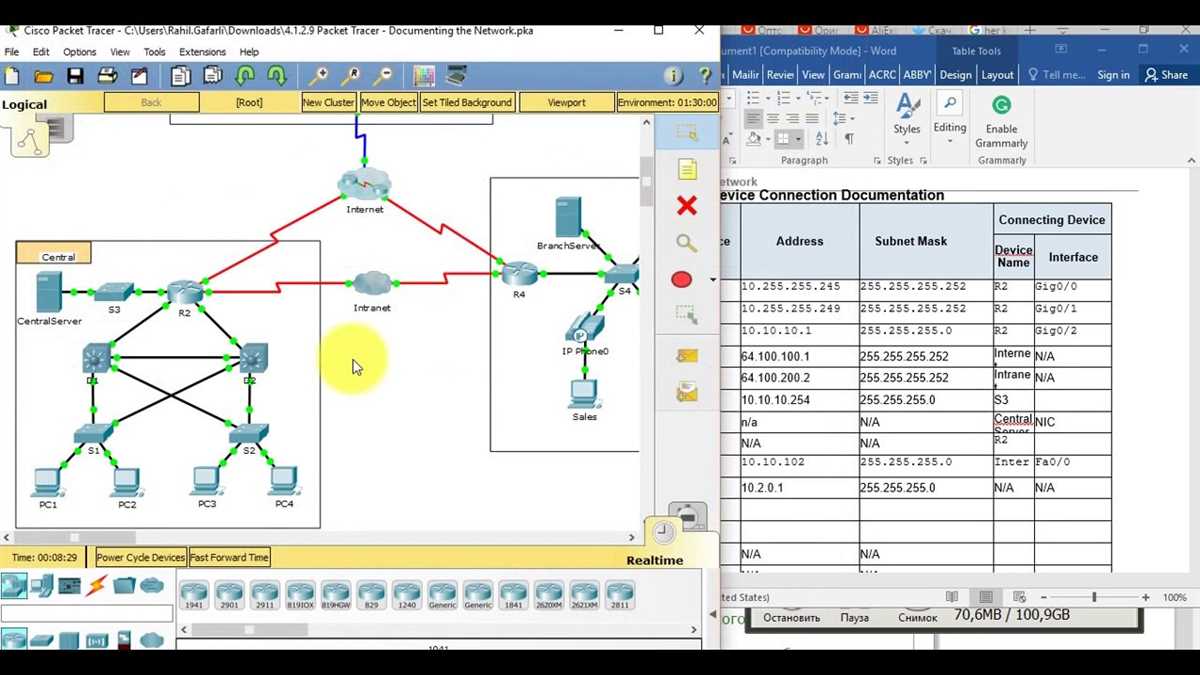Select the End Devices category icon
The height and width of the screenshot is (675, 1200).
click(41, 586)
